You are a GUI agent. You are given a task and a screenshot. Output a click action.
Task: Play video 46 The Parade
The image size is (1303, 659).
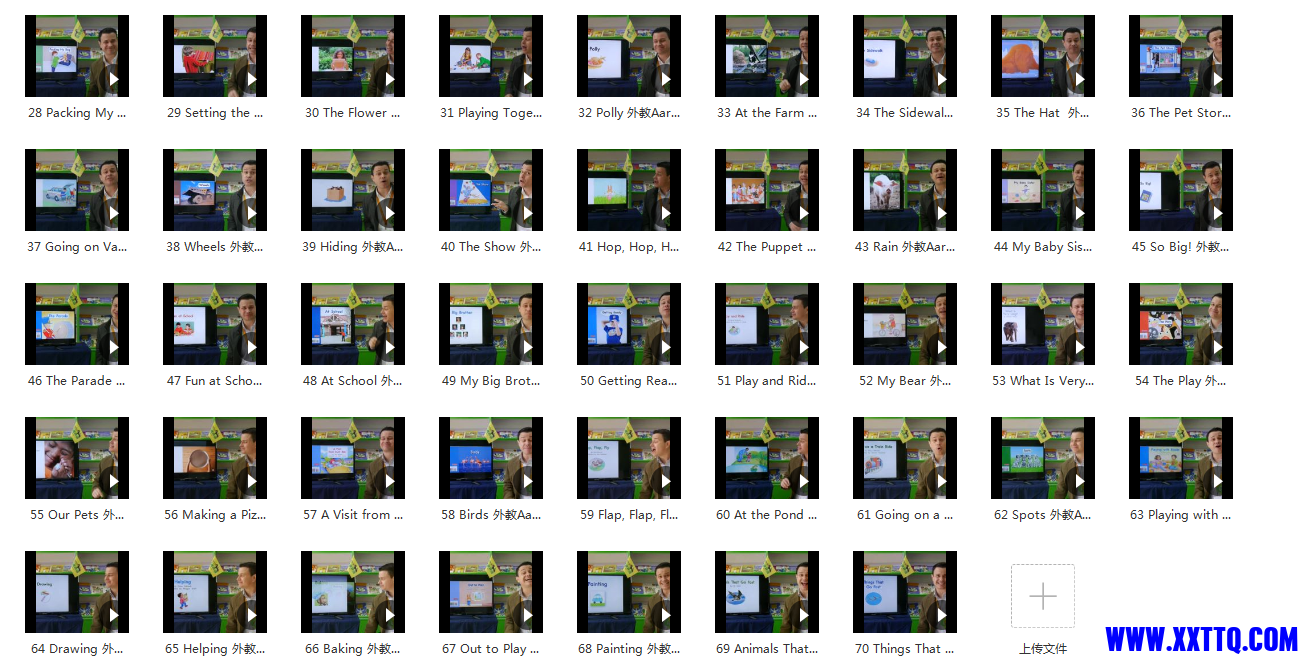point(77,324)
